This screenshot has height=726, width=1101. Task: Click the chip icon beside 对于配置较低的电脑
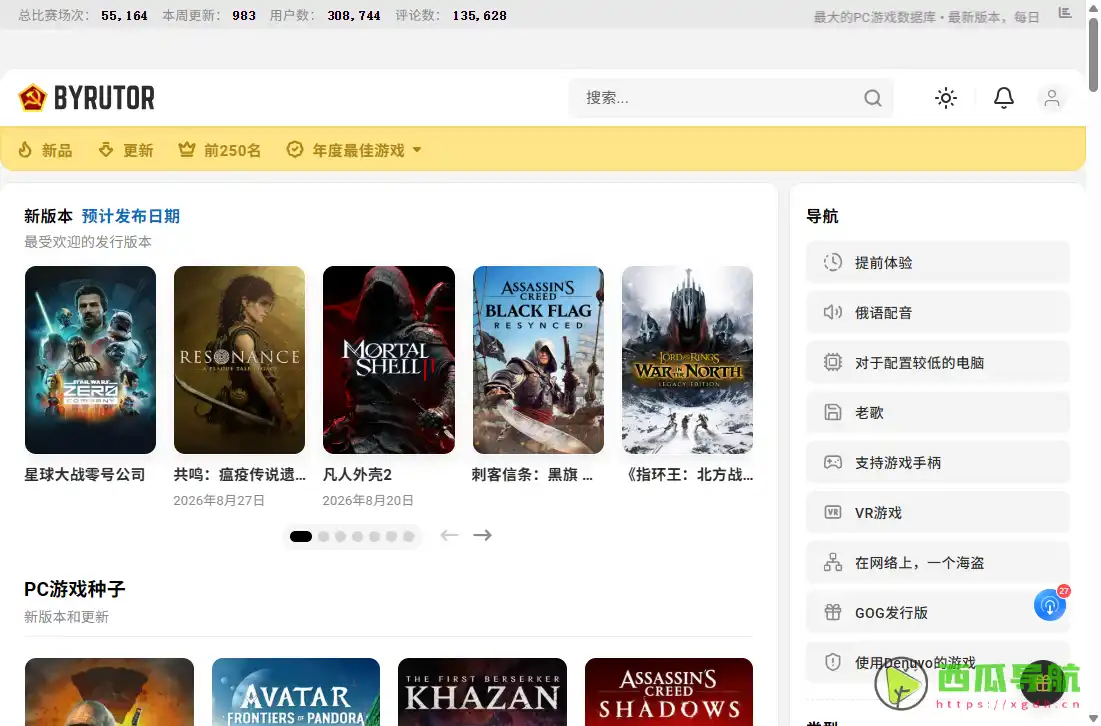833,362
